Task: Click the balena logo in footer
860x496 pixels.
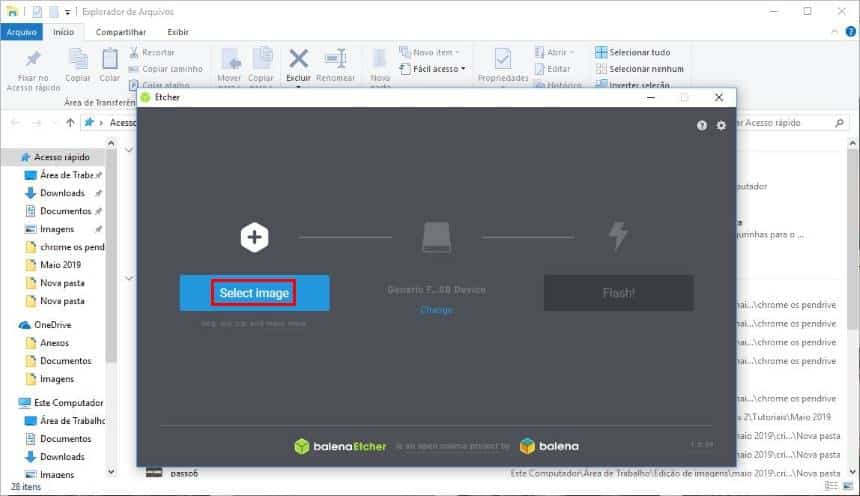Action: [x=549, y=446]
